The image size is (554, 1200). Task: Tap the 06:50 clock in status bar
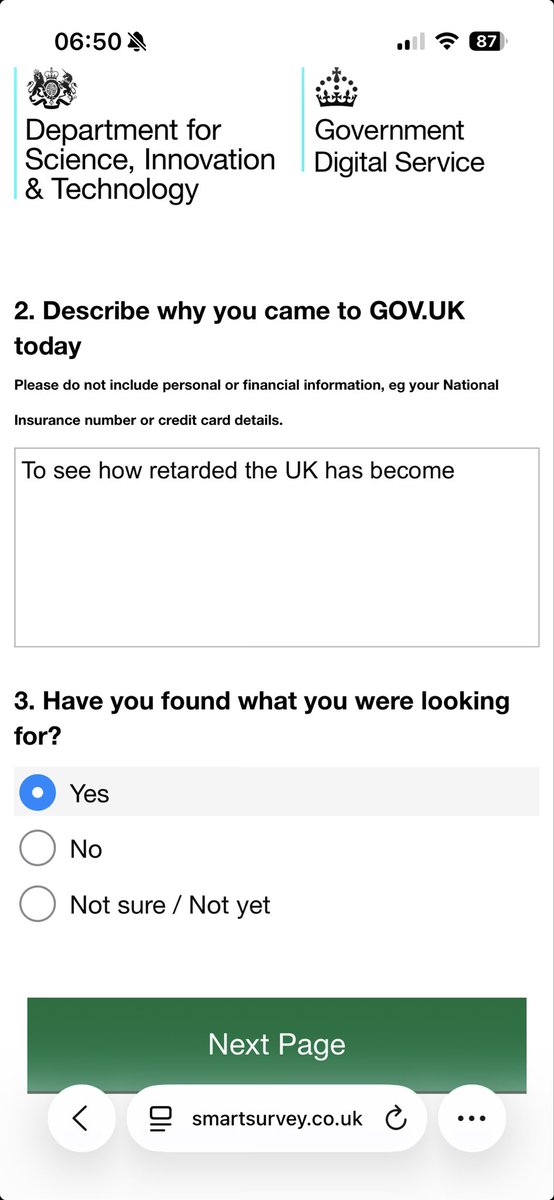(x=88, y=42)
